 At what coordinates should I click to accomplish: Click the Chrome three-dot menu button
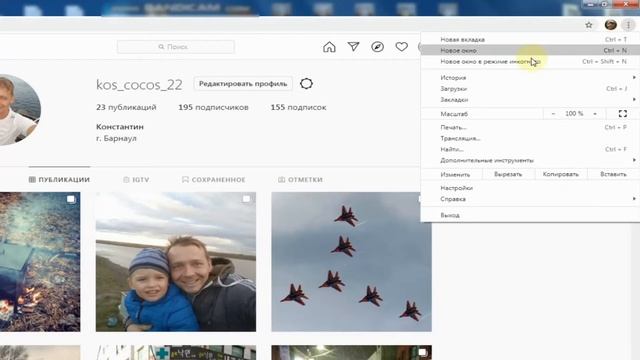629,25
